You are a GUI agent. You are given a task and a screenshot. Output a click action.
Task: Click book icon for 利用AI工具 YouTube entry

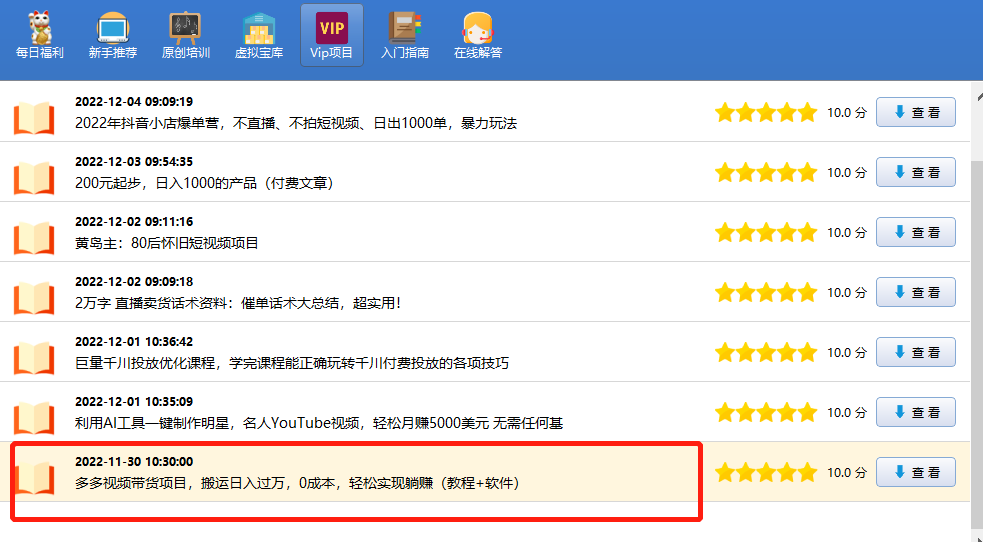point(34,419)
